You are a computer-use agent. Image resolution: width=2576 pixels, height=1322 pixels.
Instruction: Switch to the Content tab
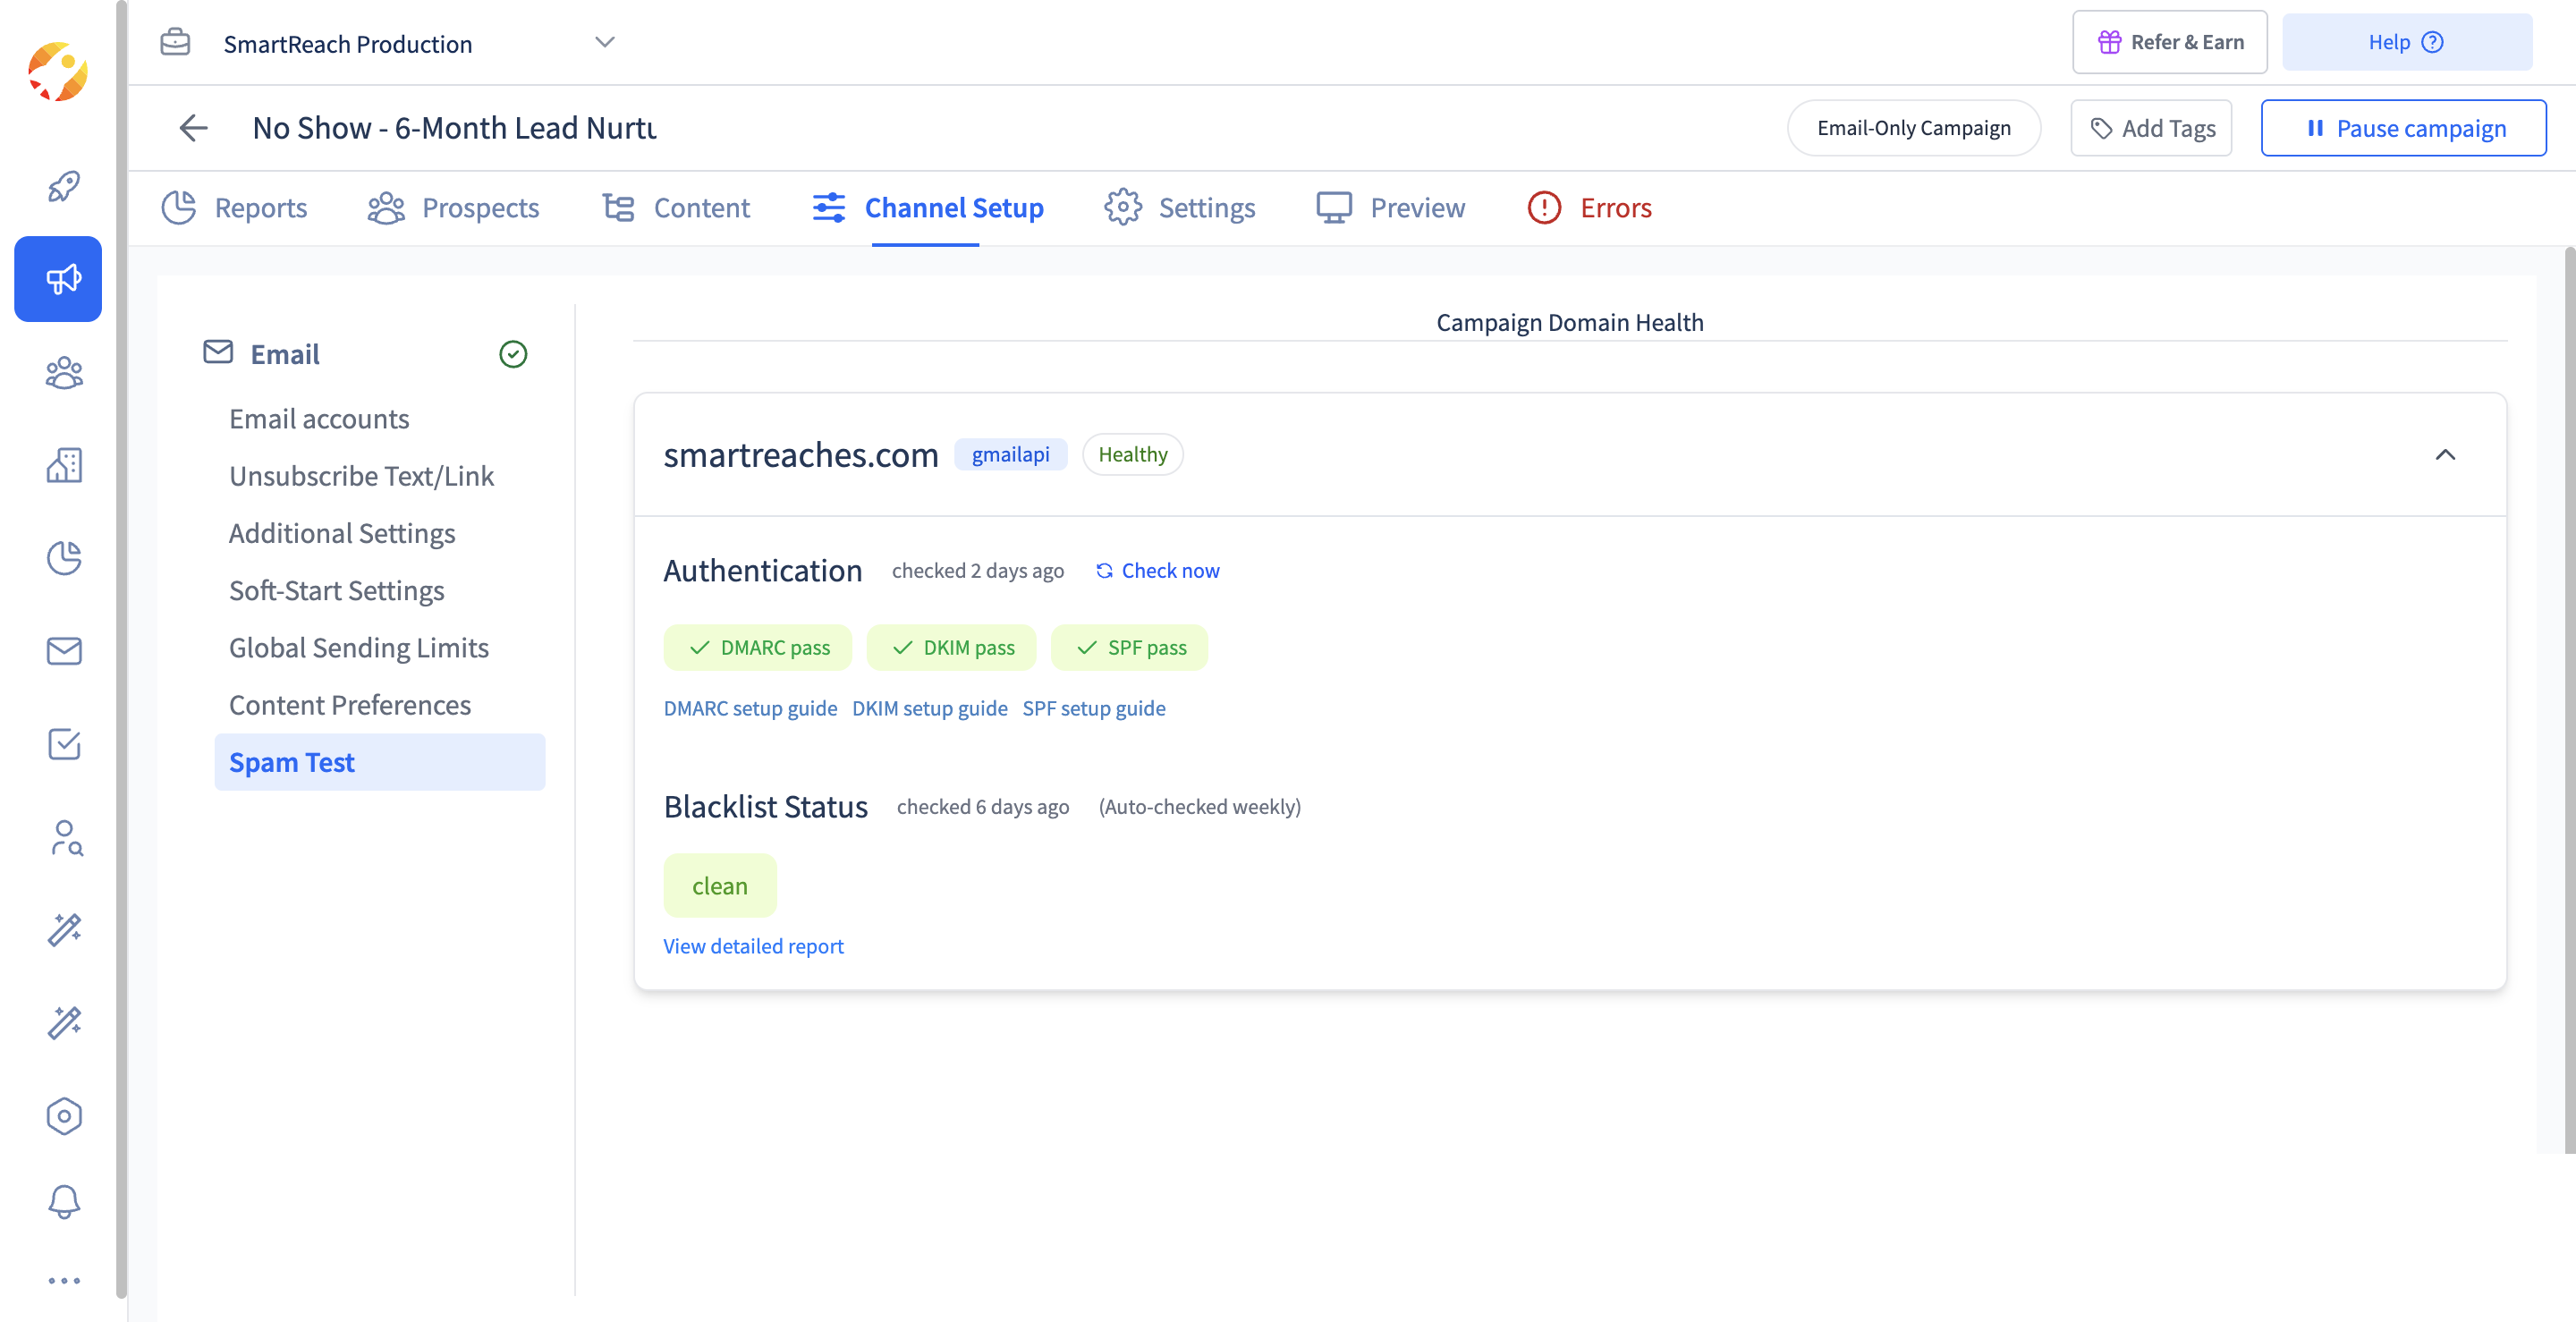point(676,207)
